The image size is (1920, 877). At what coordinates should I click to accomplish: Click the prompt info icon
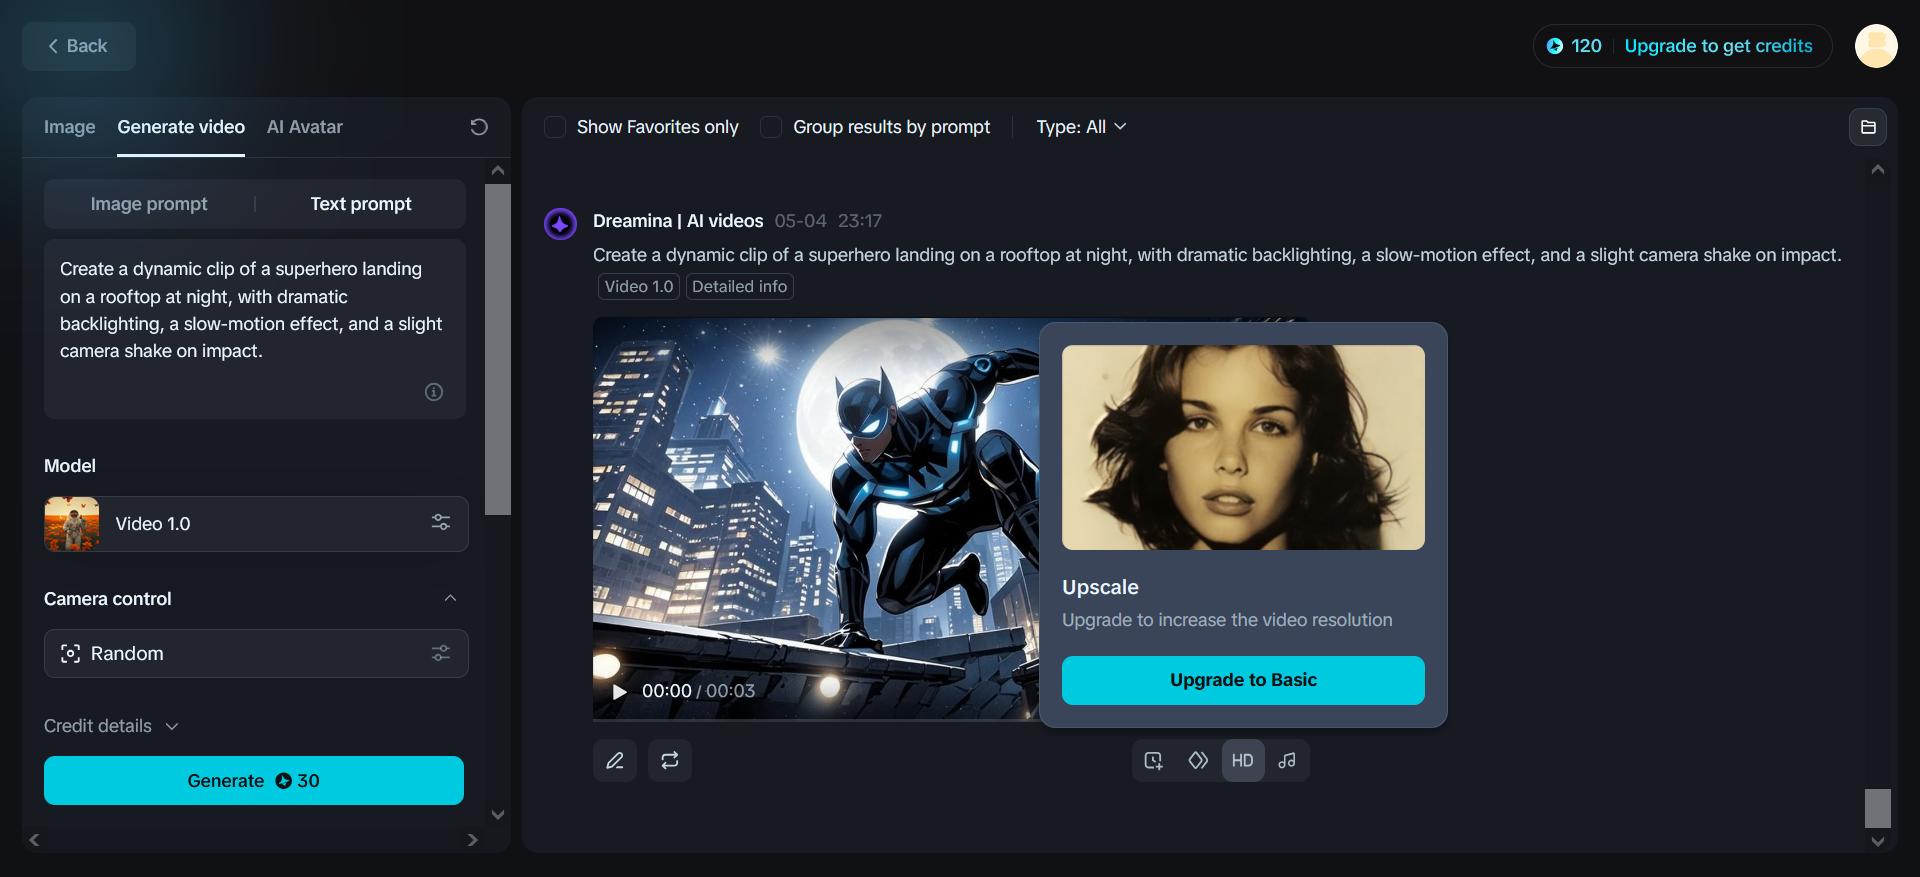[434, 392]
